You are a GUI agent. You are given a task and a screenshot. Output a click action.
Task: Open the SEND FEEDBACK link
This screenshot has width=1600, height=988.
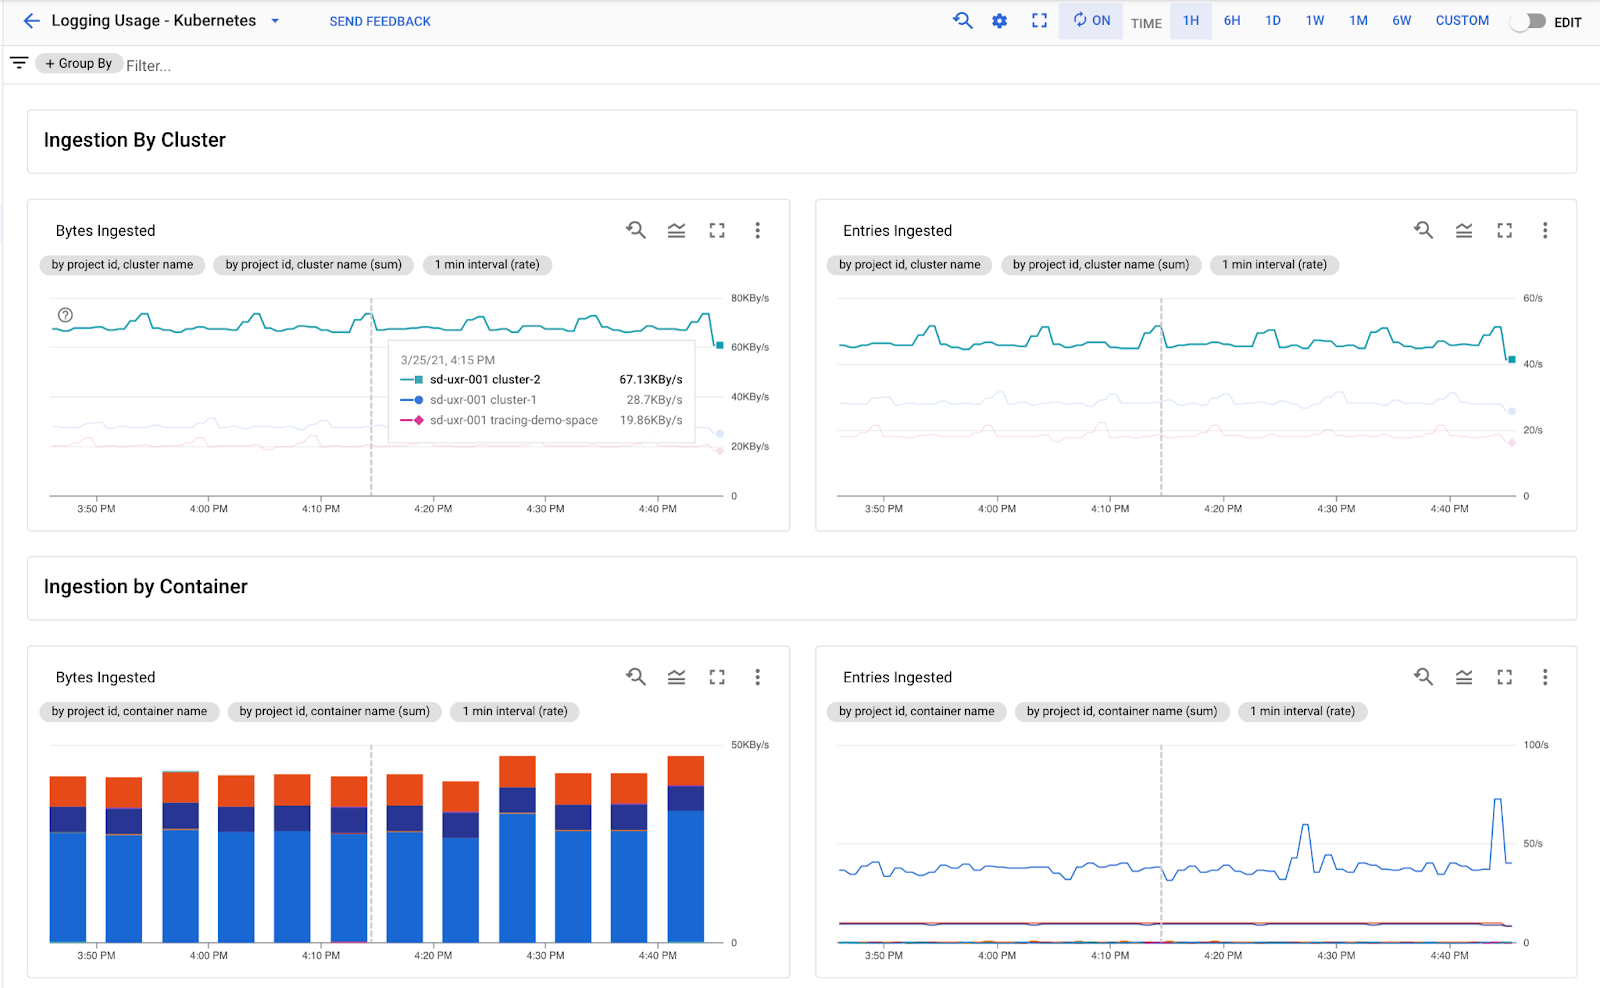pyautogui.click(x=380, y=21)
